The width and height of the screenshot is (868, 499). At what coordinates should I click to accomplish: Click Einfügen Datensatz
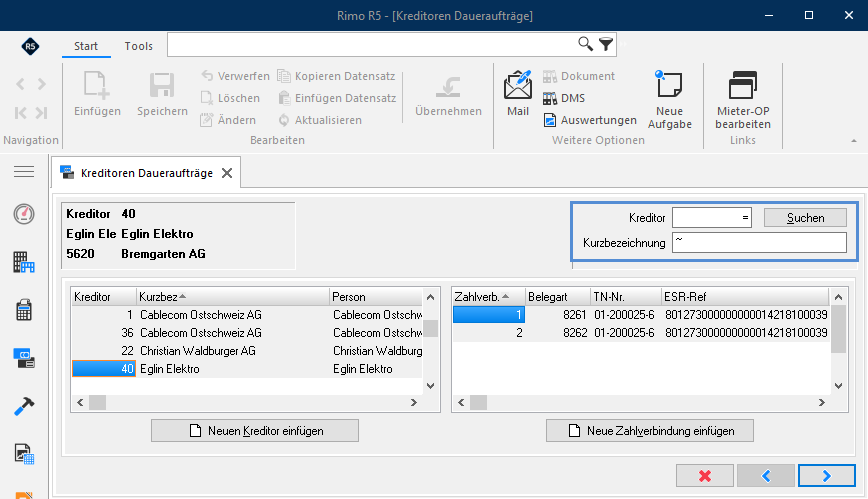(x=337, y=98)
